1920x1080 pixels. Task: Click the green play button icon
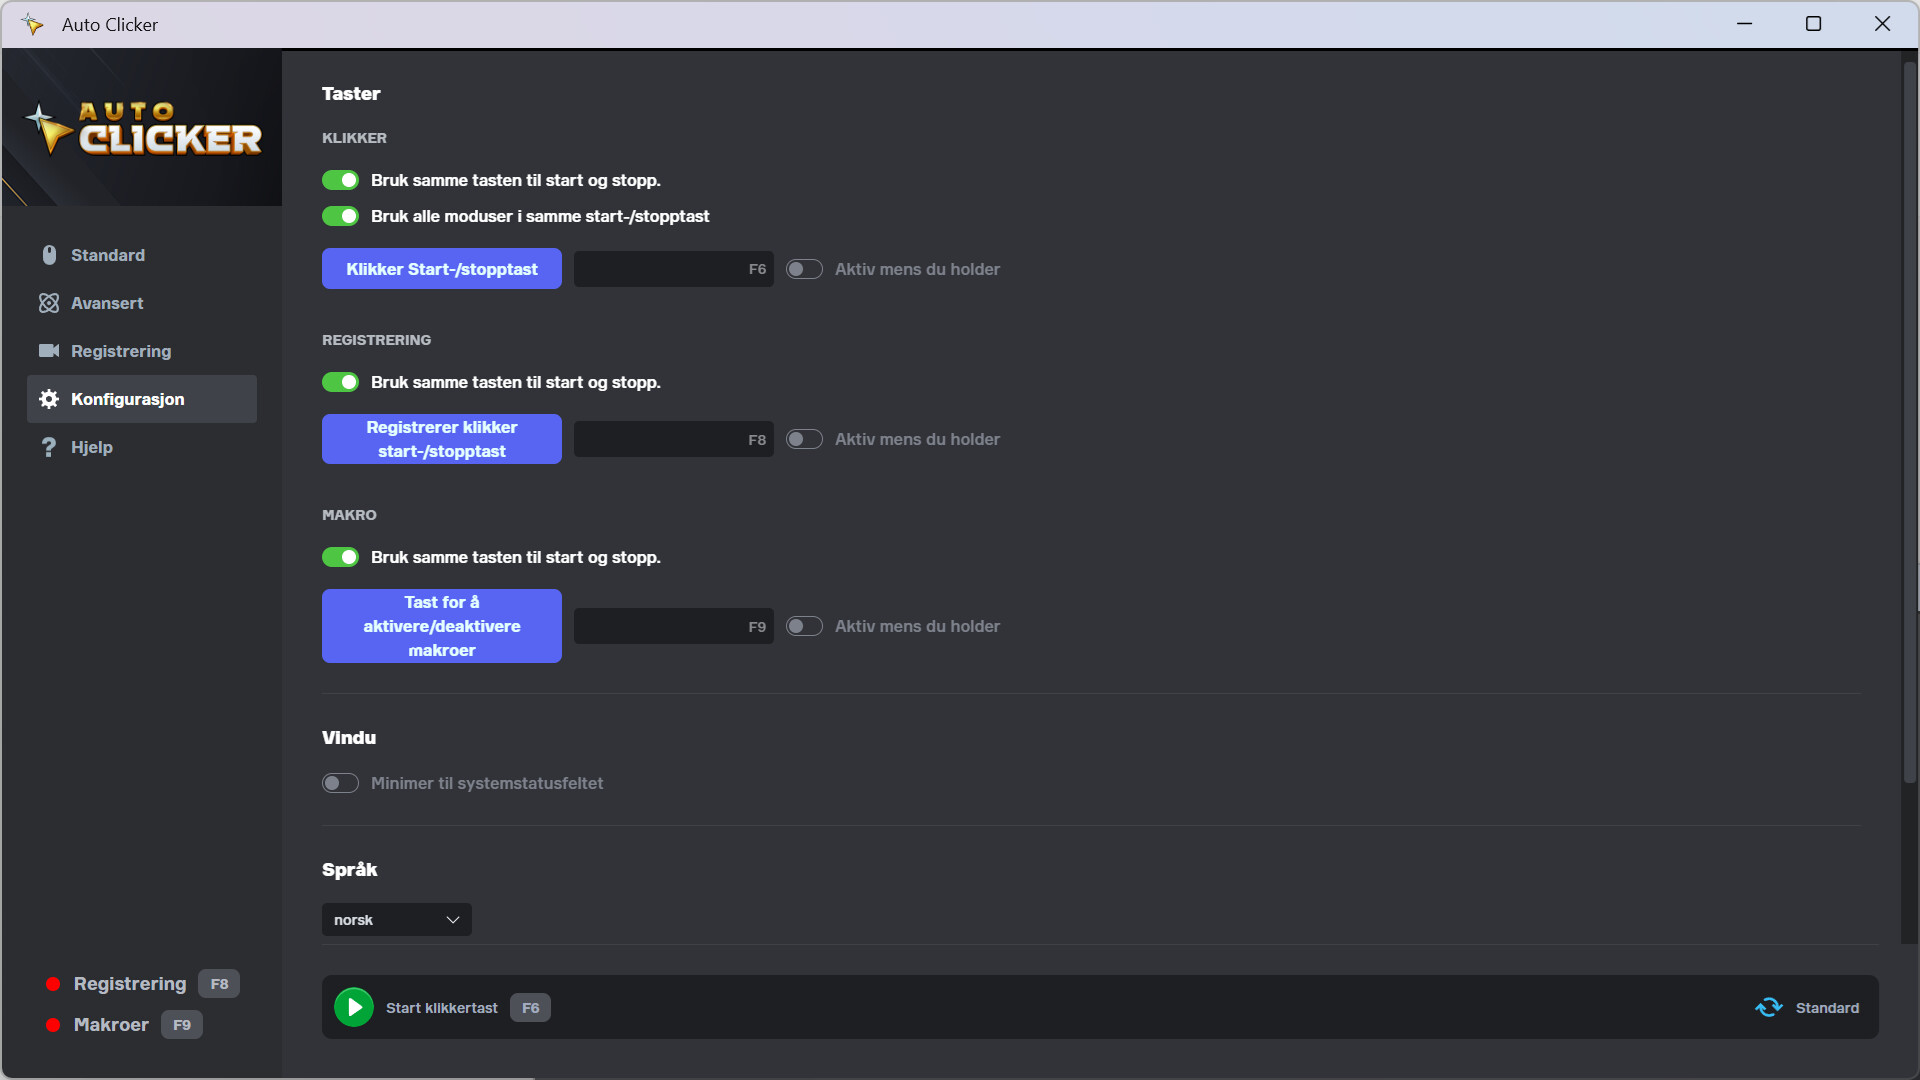354,1007
